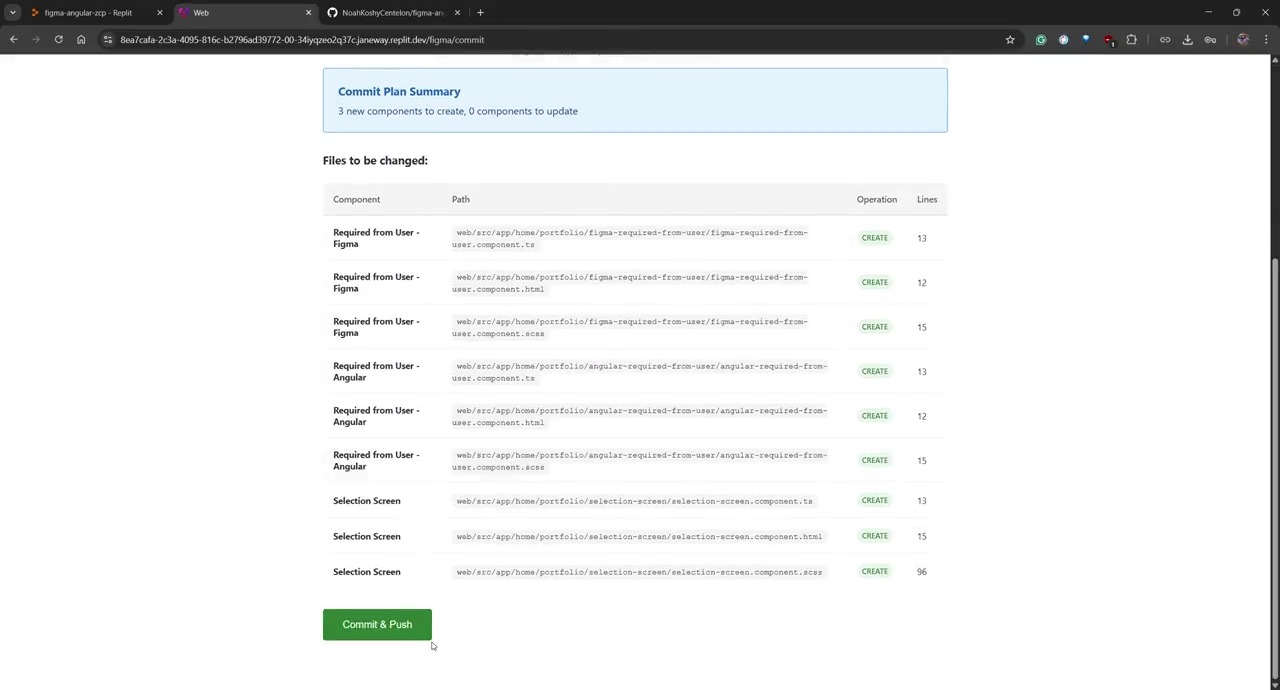
Task: Select the selection-screen.component.scss path
Action: [639, 572]
